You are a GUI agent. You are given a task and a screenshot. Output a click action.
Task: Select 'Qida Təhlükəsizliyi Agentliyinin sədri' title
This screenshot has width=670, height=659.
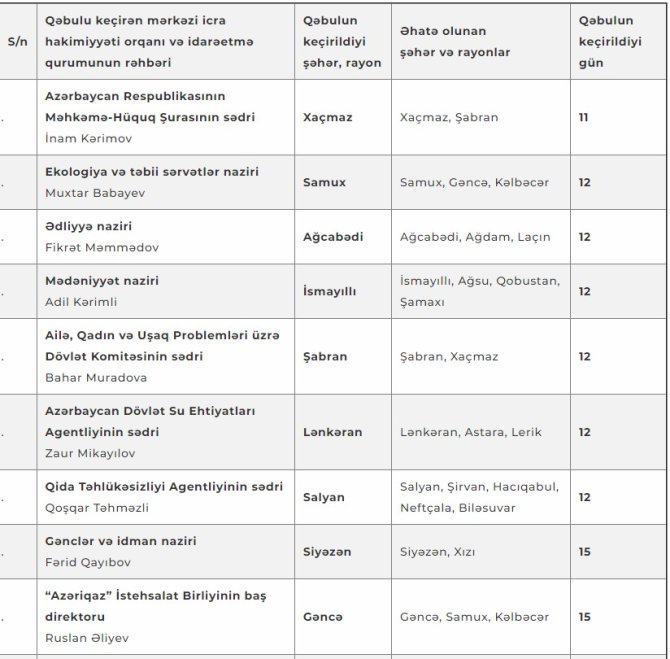[x=164, y=487]
